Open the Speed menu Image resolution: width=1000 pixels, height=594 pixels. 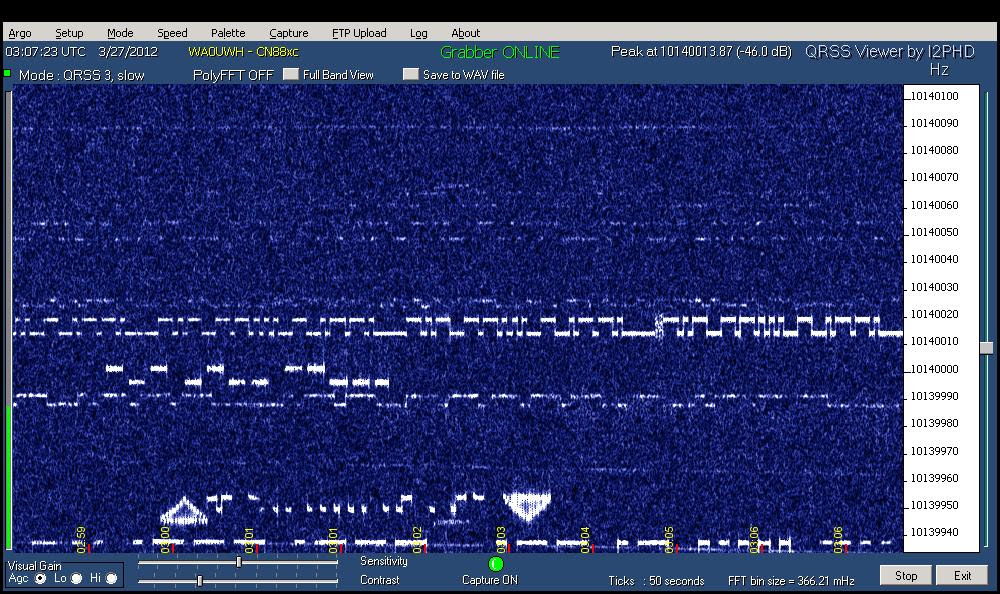pos(172,33)
